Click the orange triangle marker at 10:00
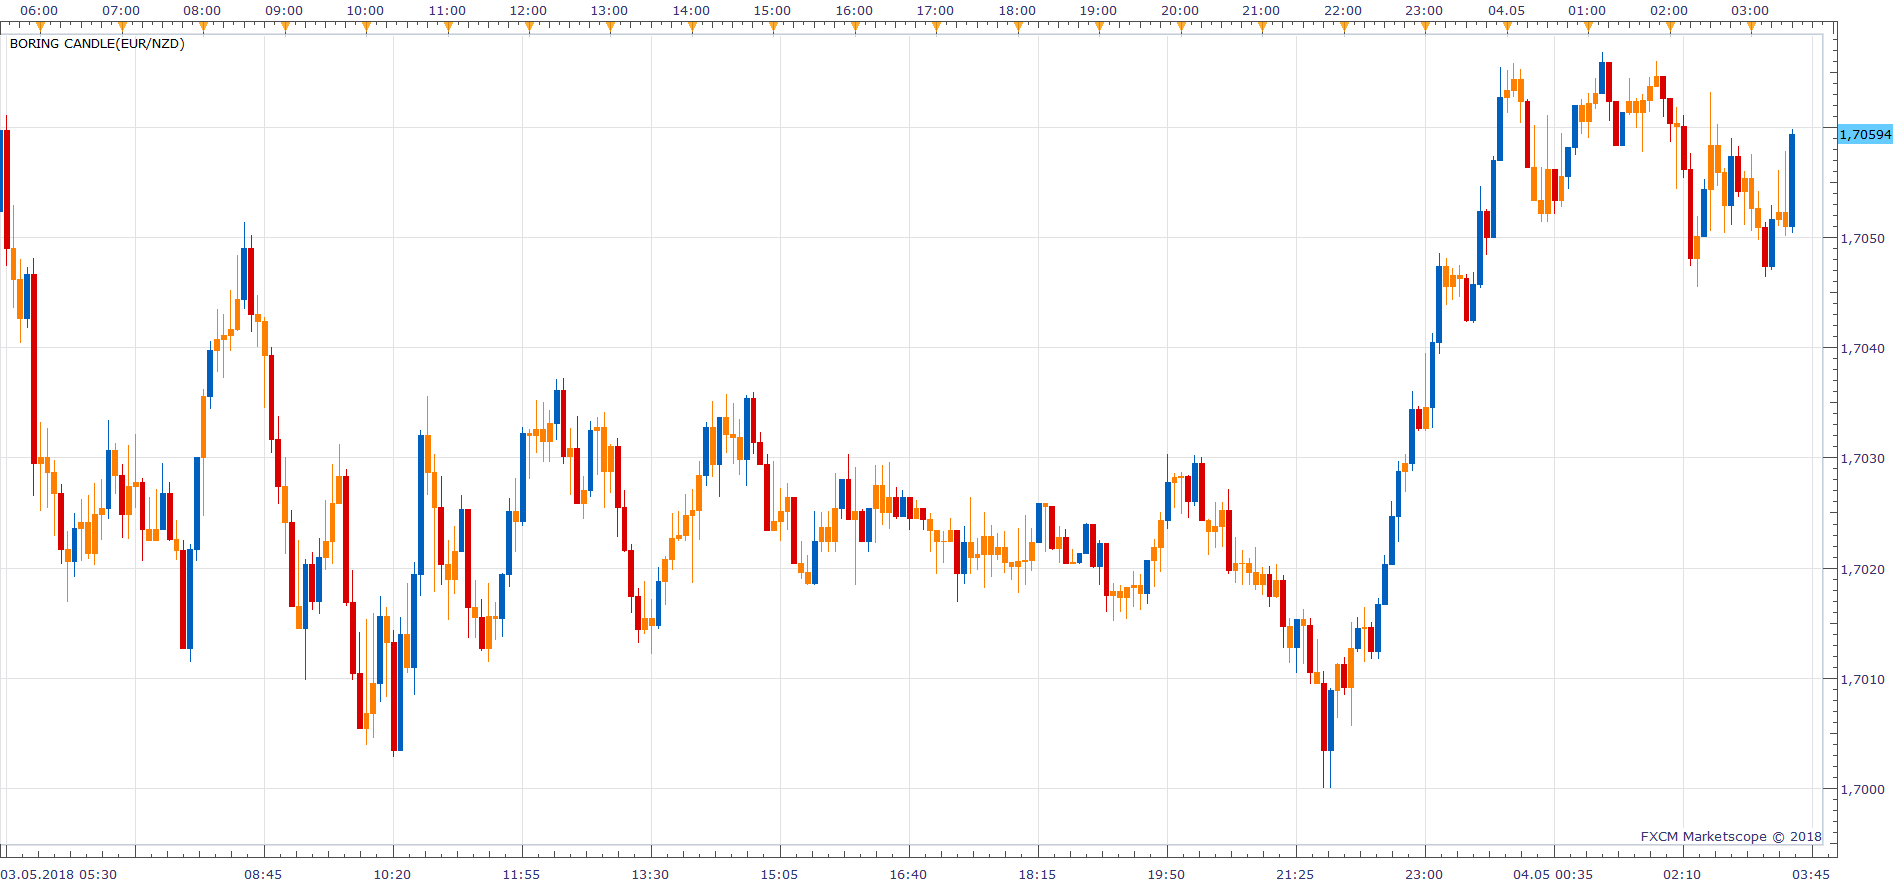This screenshot has width=1903, height=887. (x=366, y=27)
